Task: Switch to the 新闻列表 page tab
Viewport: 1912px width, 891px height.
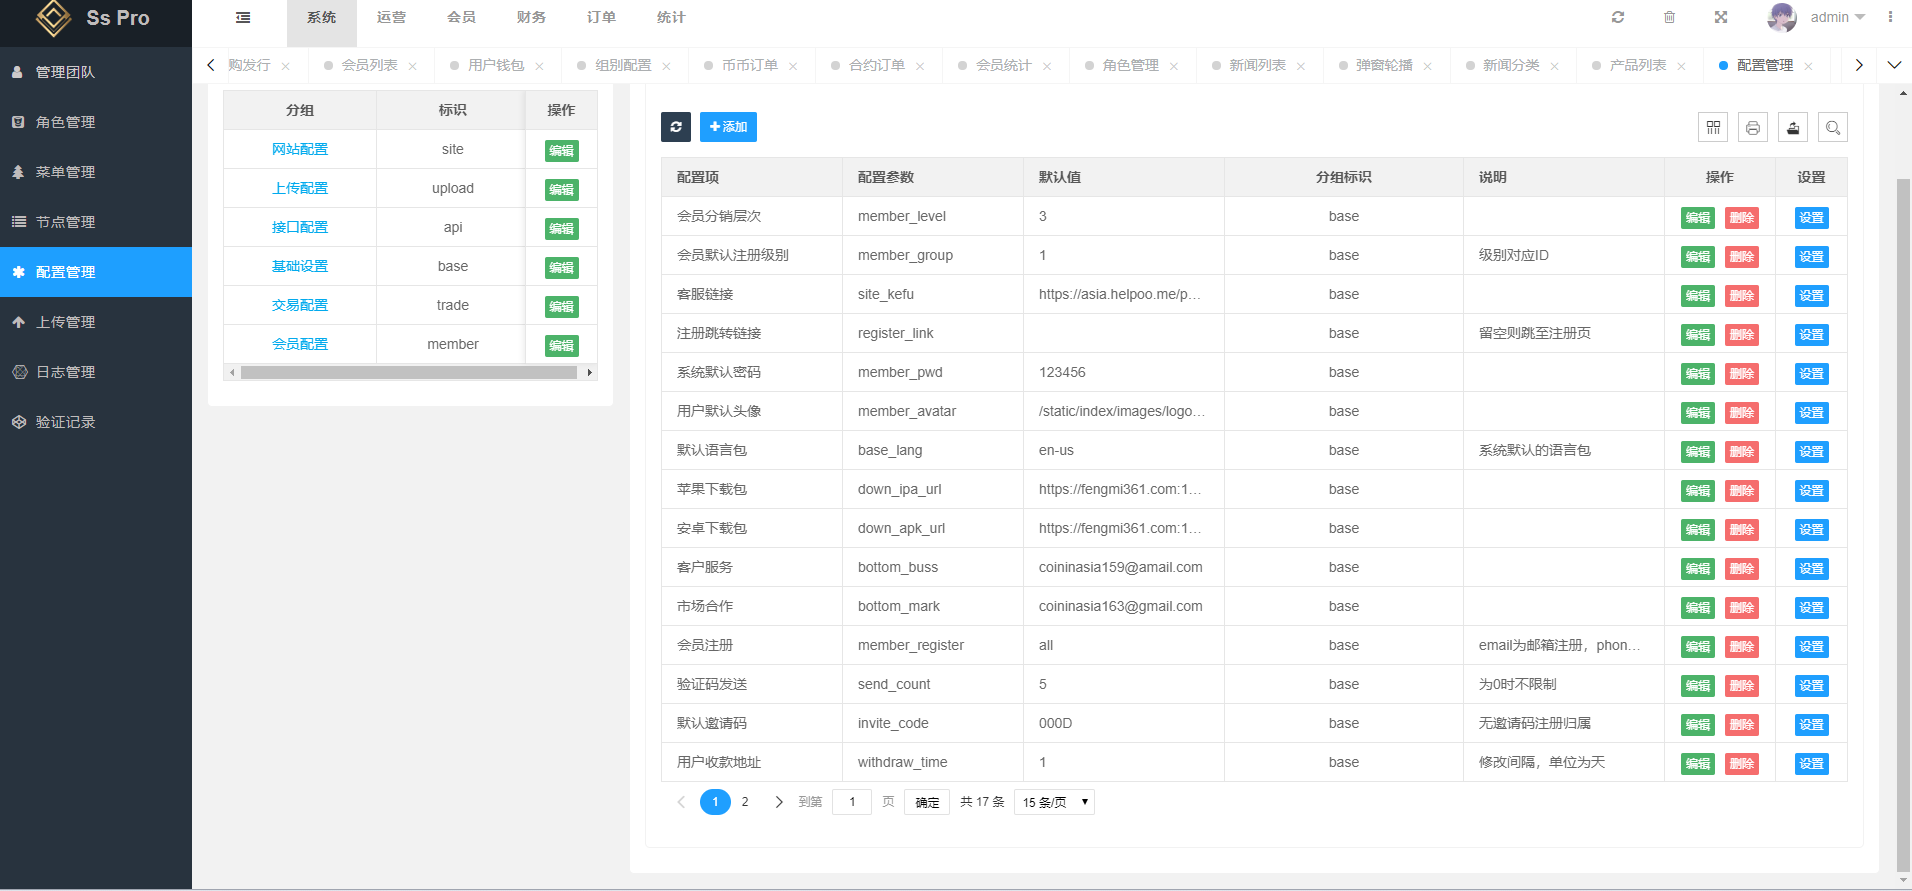Action: coord(1257,65)
